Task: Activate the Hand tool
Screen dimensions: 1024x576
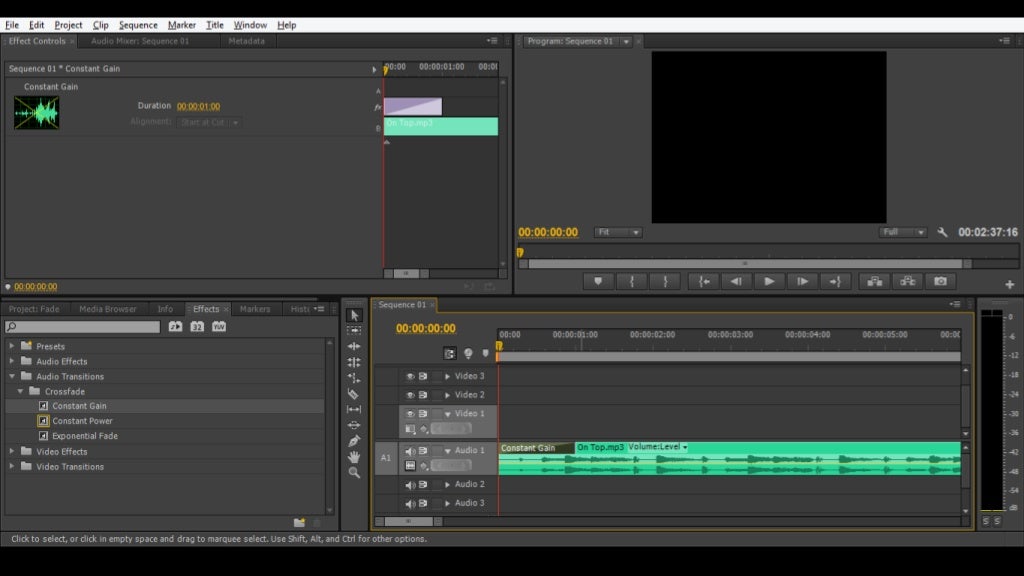Action: 354,457
